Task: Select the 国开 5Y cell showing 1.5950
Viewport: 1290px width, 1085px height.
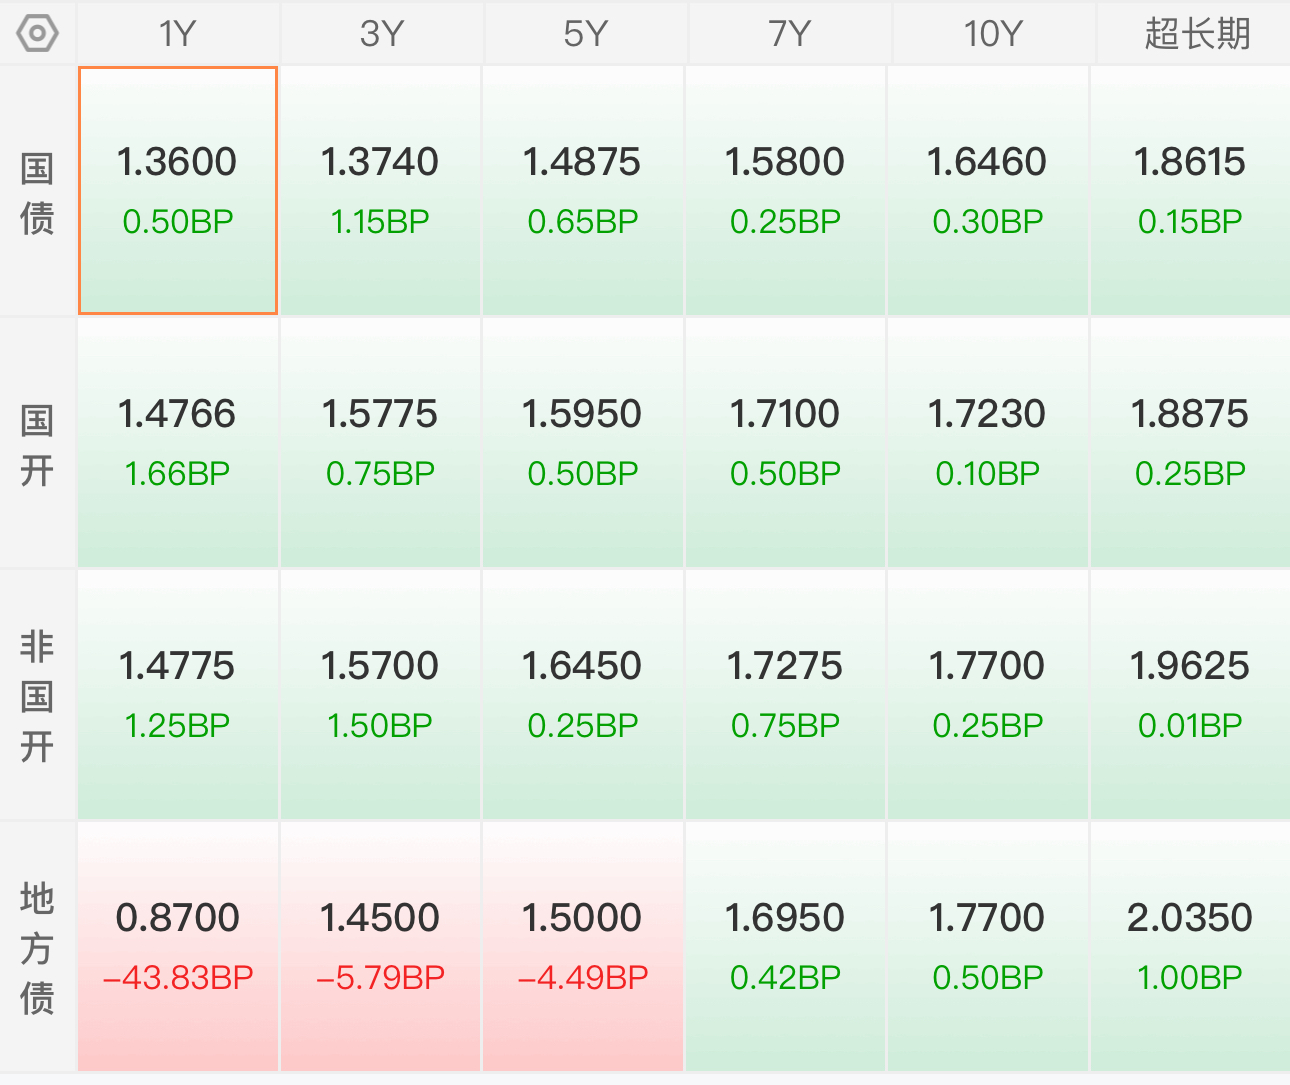Action: (x=583, y=443)
